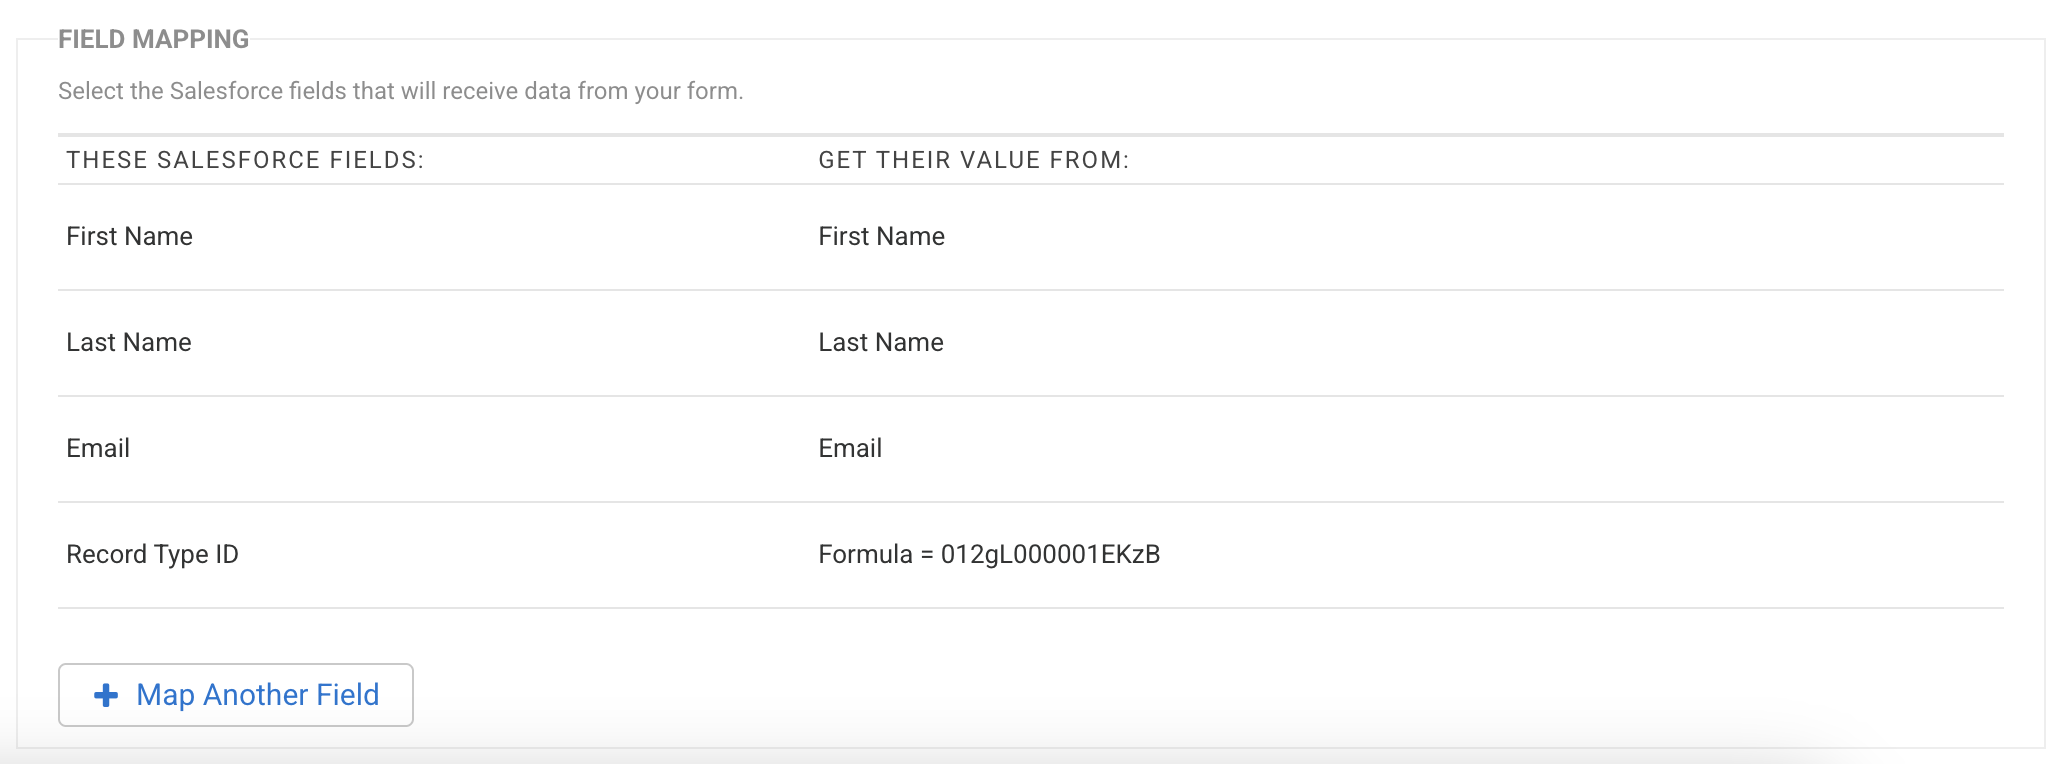Open the Last Name form value mapping
Viewport: 2056px width, 764px height.
point(880,343)
